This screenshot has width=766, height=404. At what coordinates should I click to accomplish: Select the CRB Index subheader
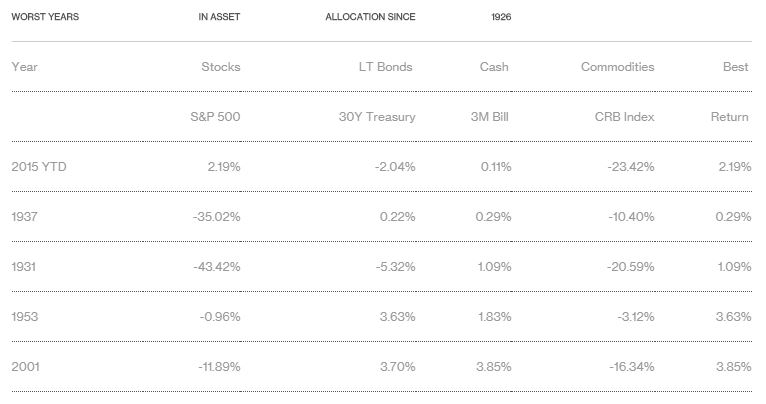624,117
